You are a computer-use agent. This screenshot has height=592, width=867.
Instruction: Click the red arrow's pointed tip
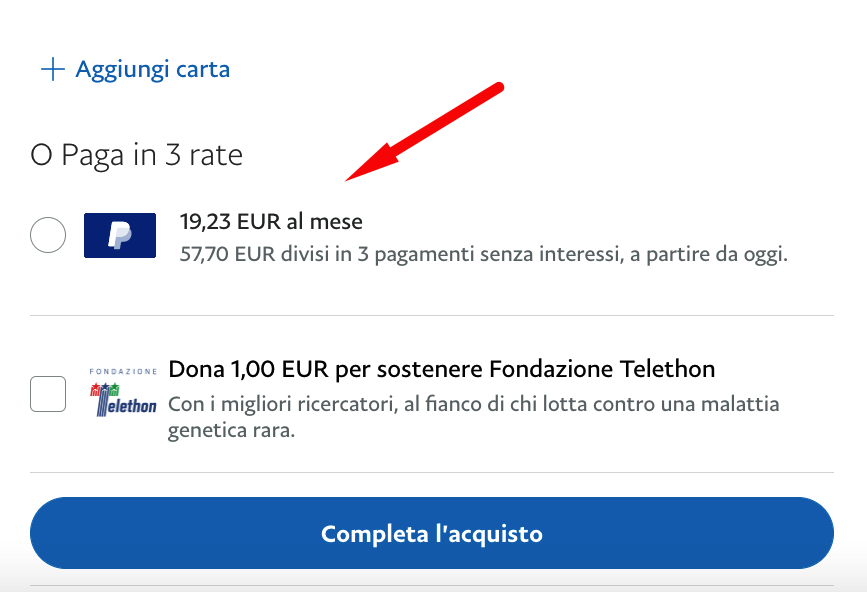coord(349,178)
